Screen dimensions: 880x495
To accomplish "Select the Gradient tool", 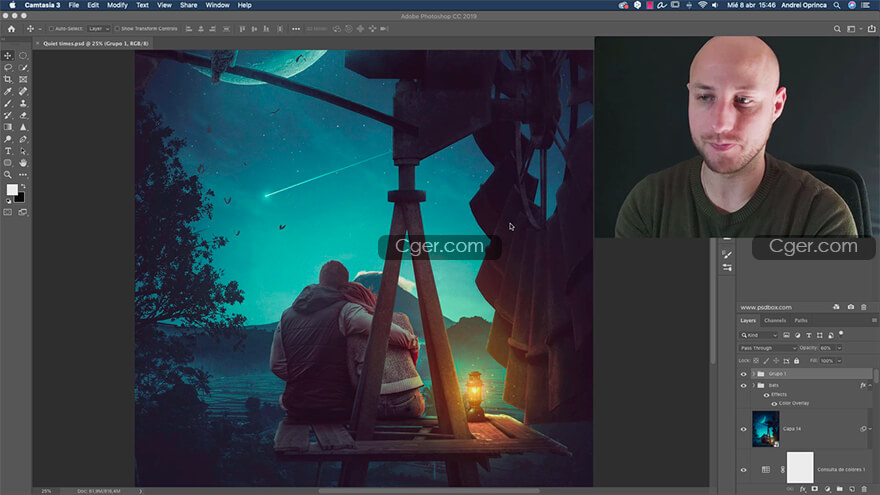I will tap(8, 127).
